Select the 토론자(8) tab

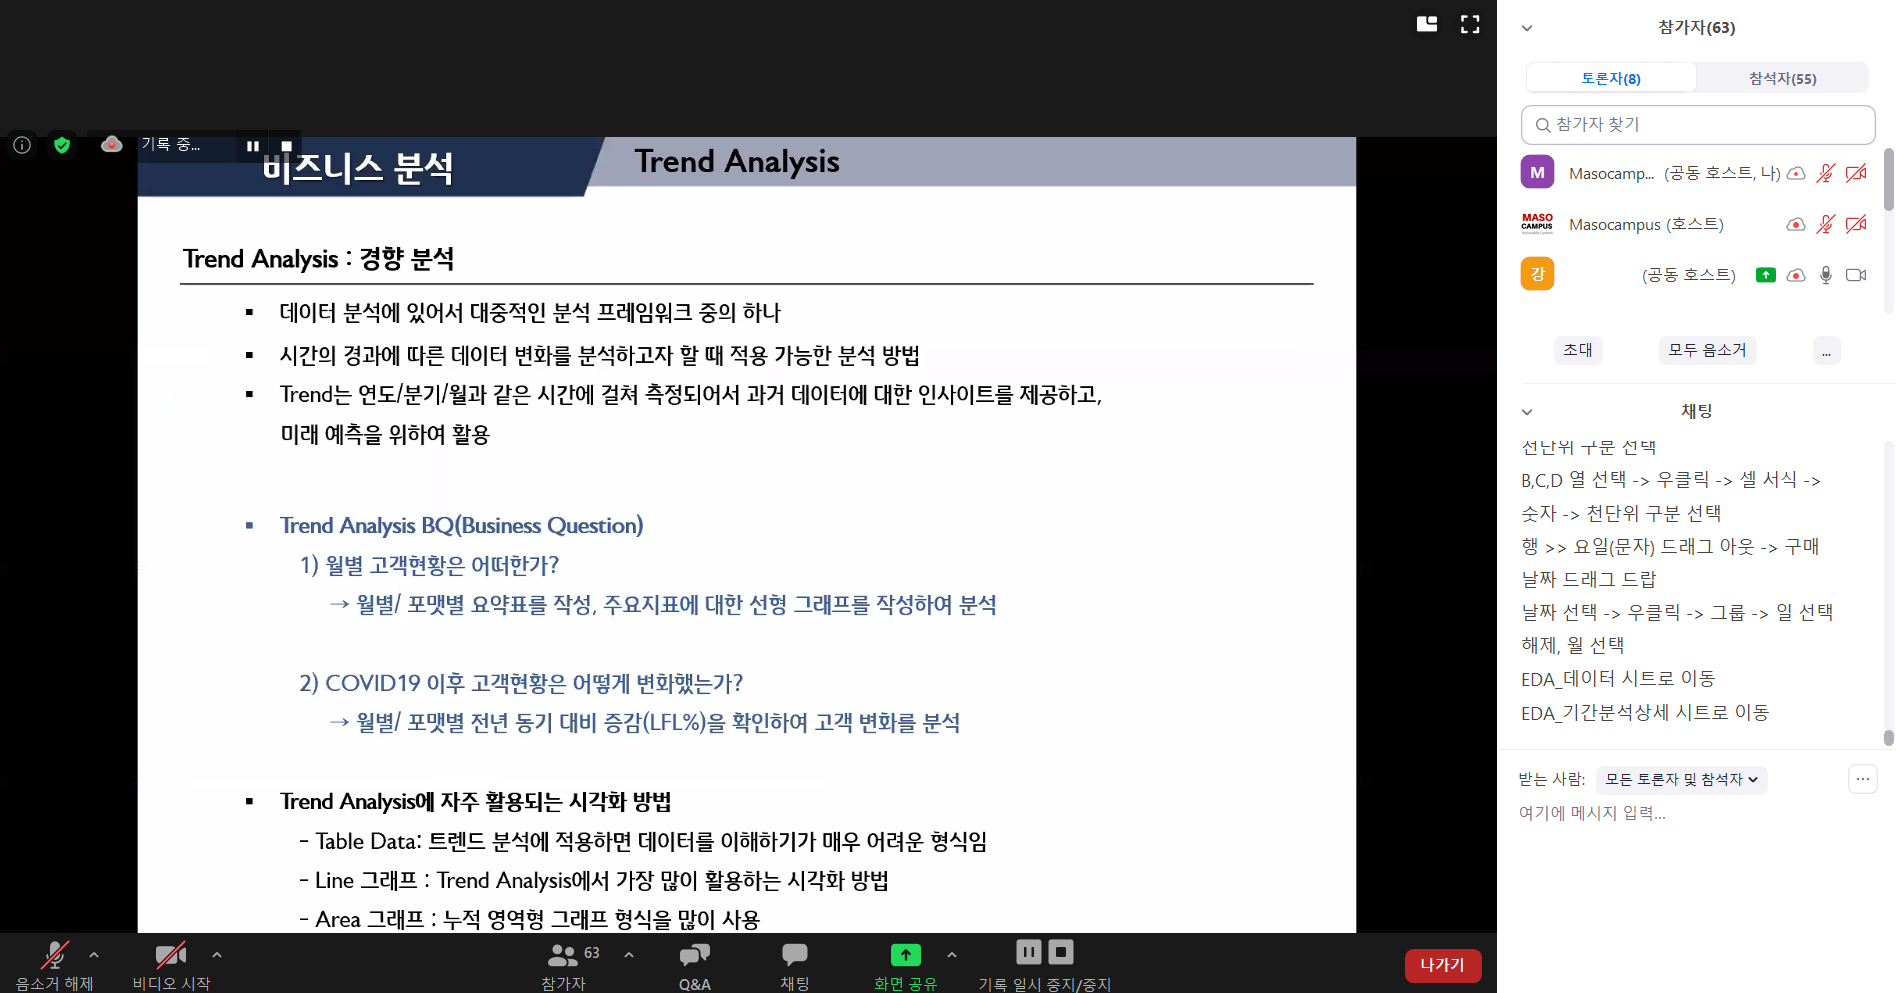click(x=1610, y=78)
